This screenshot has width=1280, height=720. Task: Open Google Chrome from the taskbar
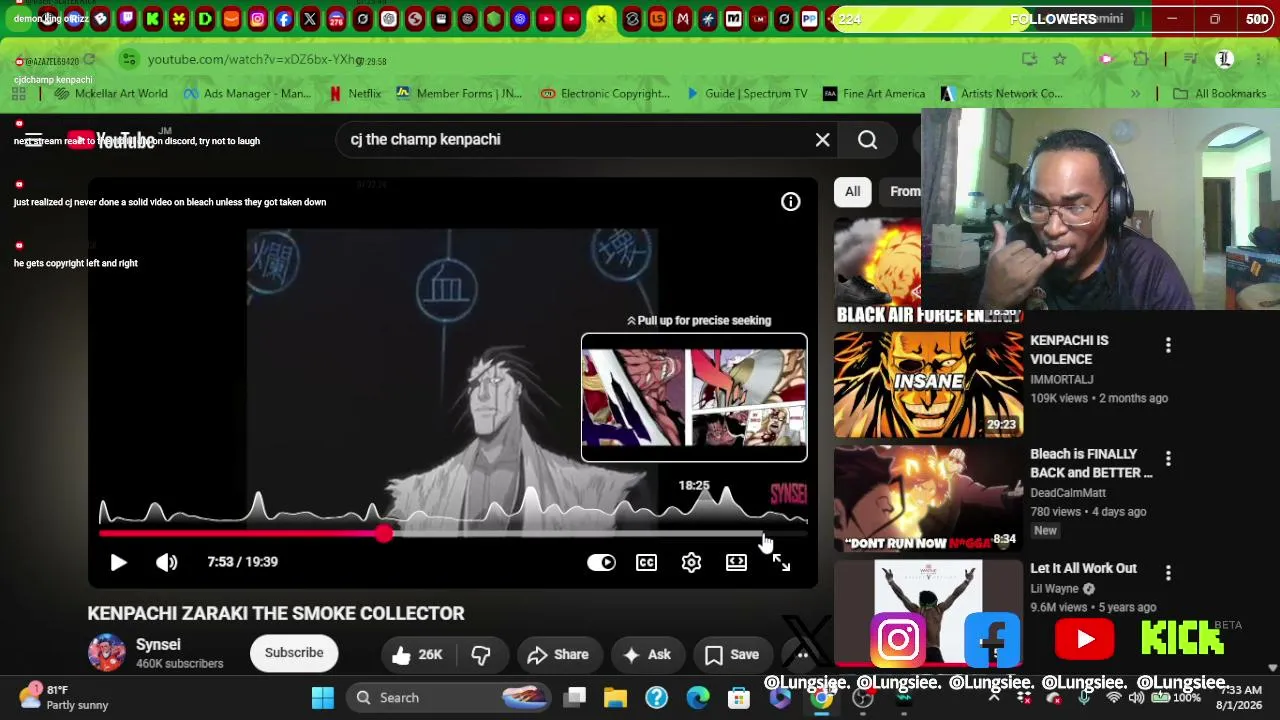pyautogui.click(x=820, y=698)
